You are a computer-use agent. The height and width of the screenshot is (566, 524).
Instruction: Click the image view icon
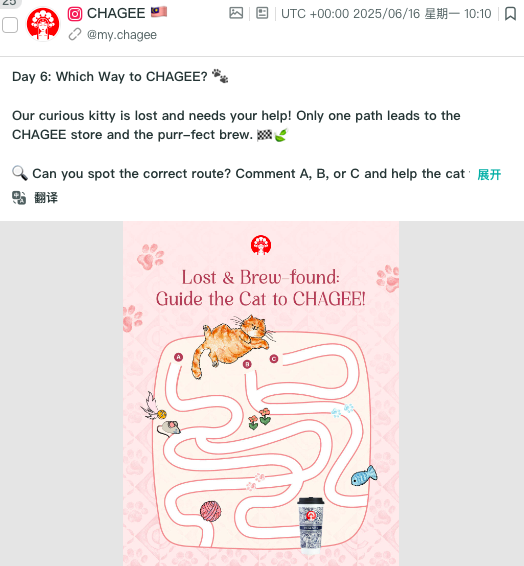click(x=236, y=13)
